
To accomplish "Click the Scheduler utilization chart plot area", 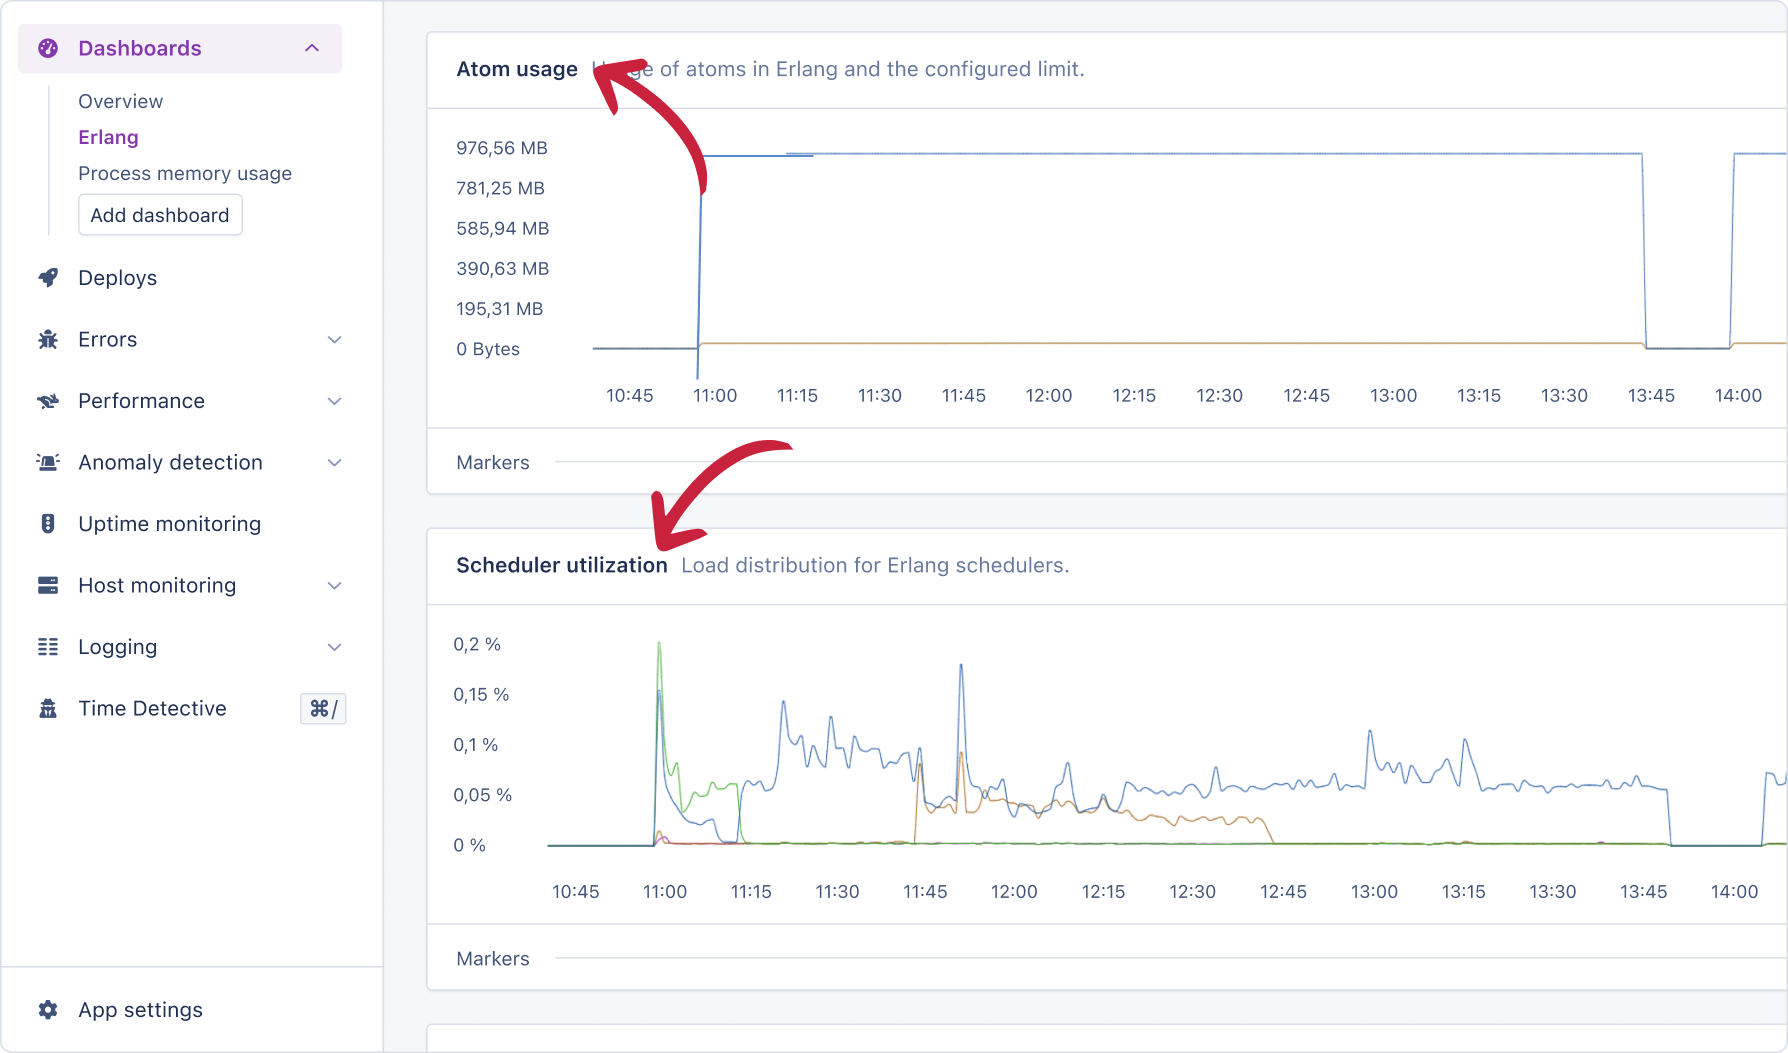I will (x=1167, y=745).
